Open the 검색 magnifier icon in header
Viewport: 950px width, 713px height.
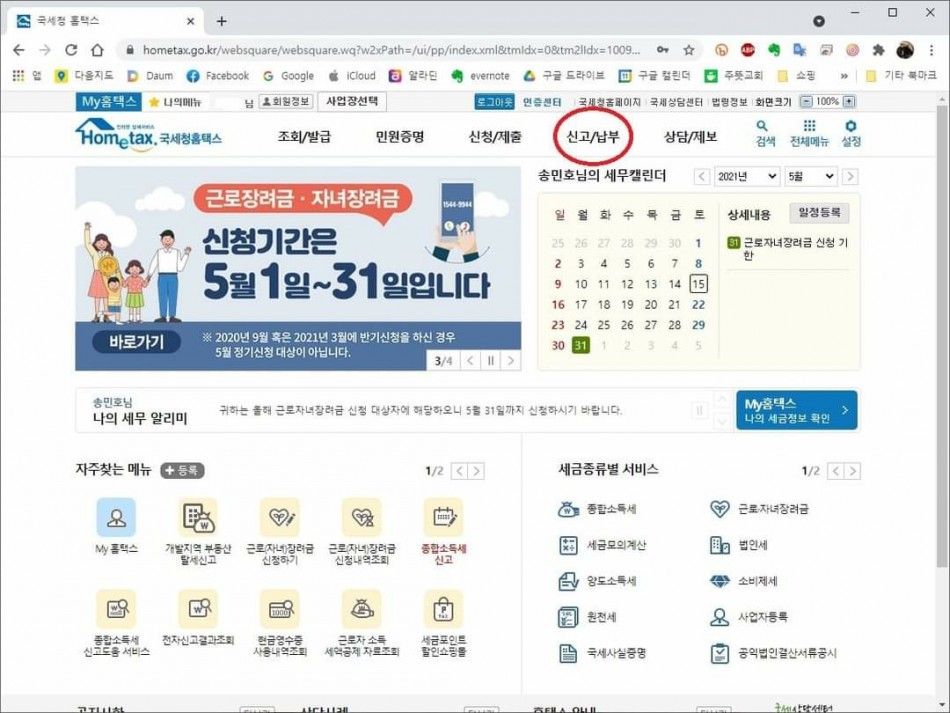(765, 128)
